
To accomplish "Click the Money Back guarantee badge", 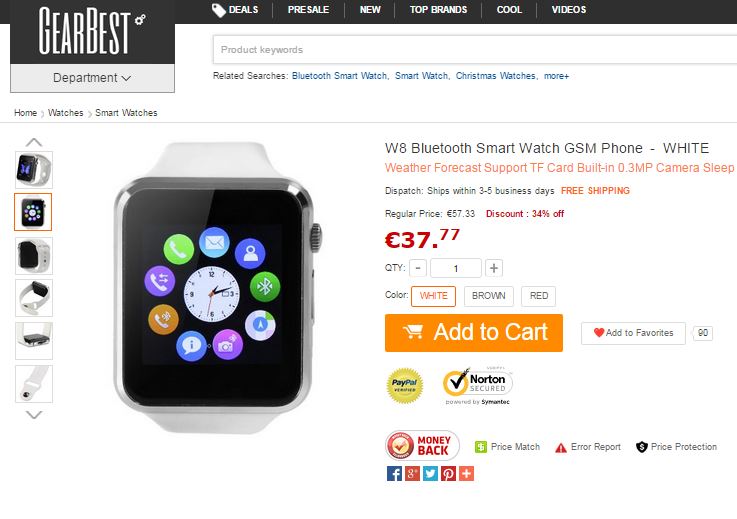I will (422, 445).
